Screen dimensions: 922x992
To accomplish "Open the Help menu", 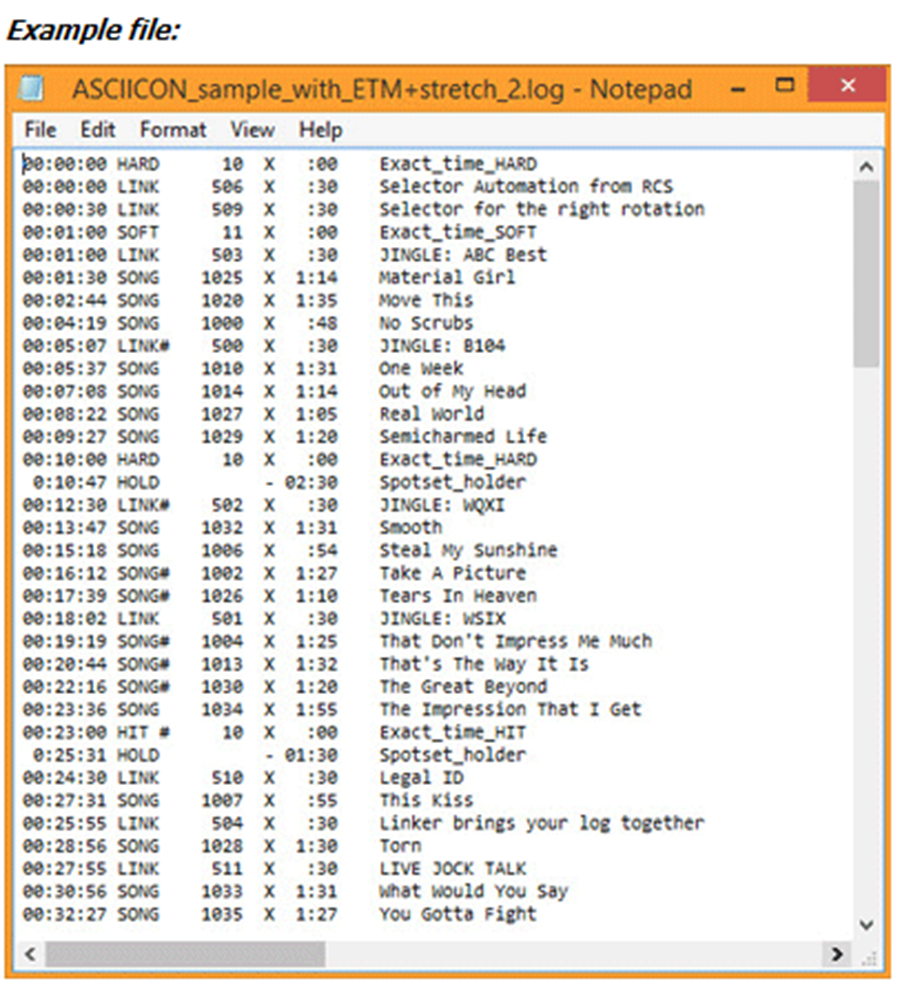I will [x=320, y=130].
